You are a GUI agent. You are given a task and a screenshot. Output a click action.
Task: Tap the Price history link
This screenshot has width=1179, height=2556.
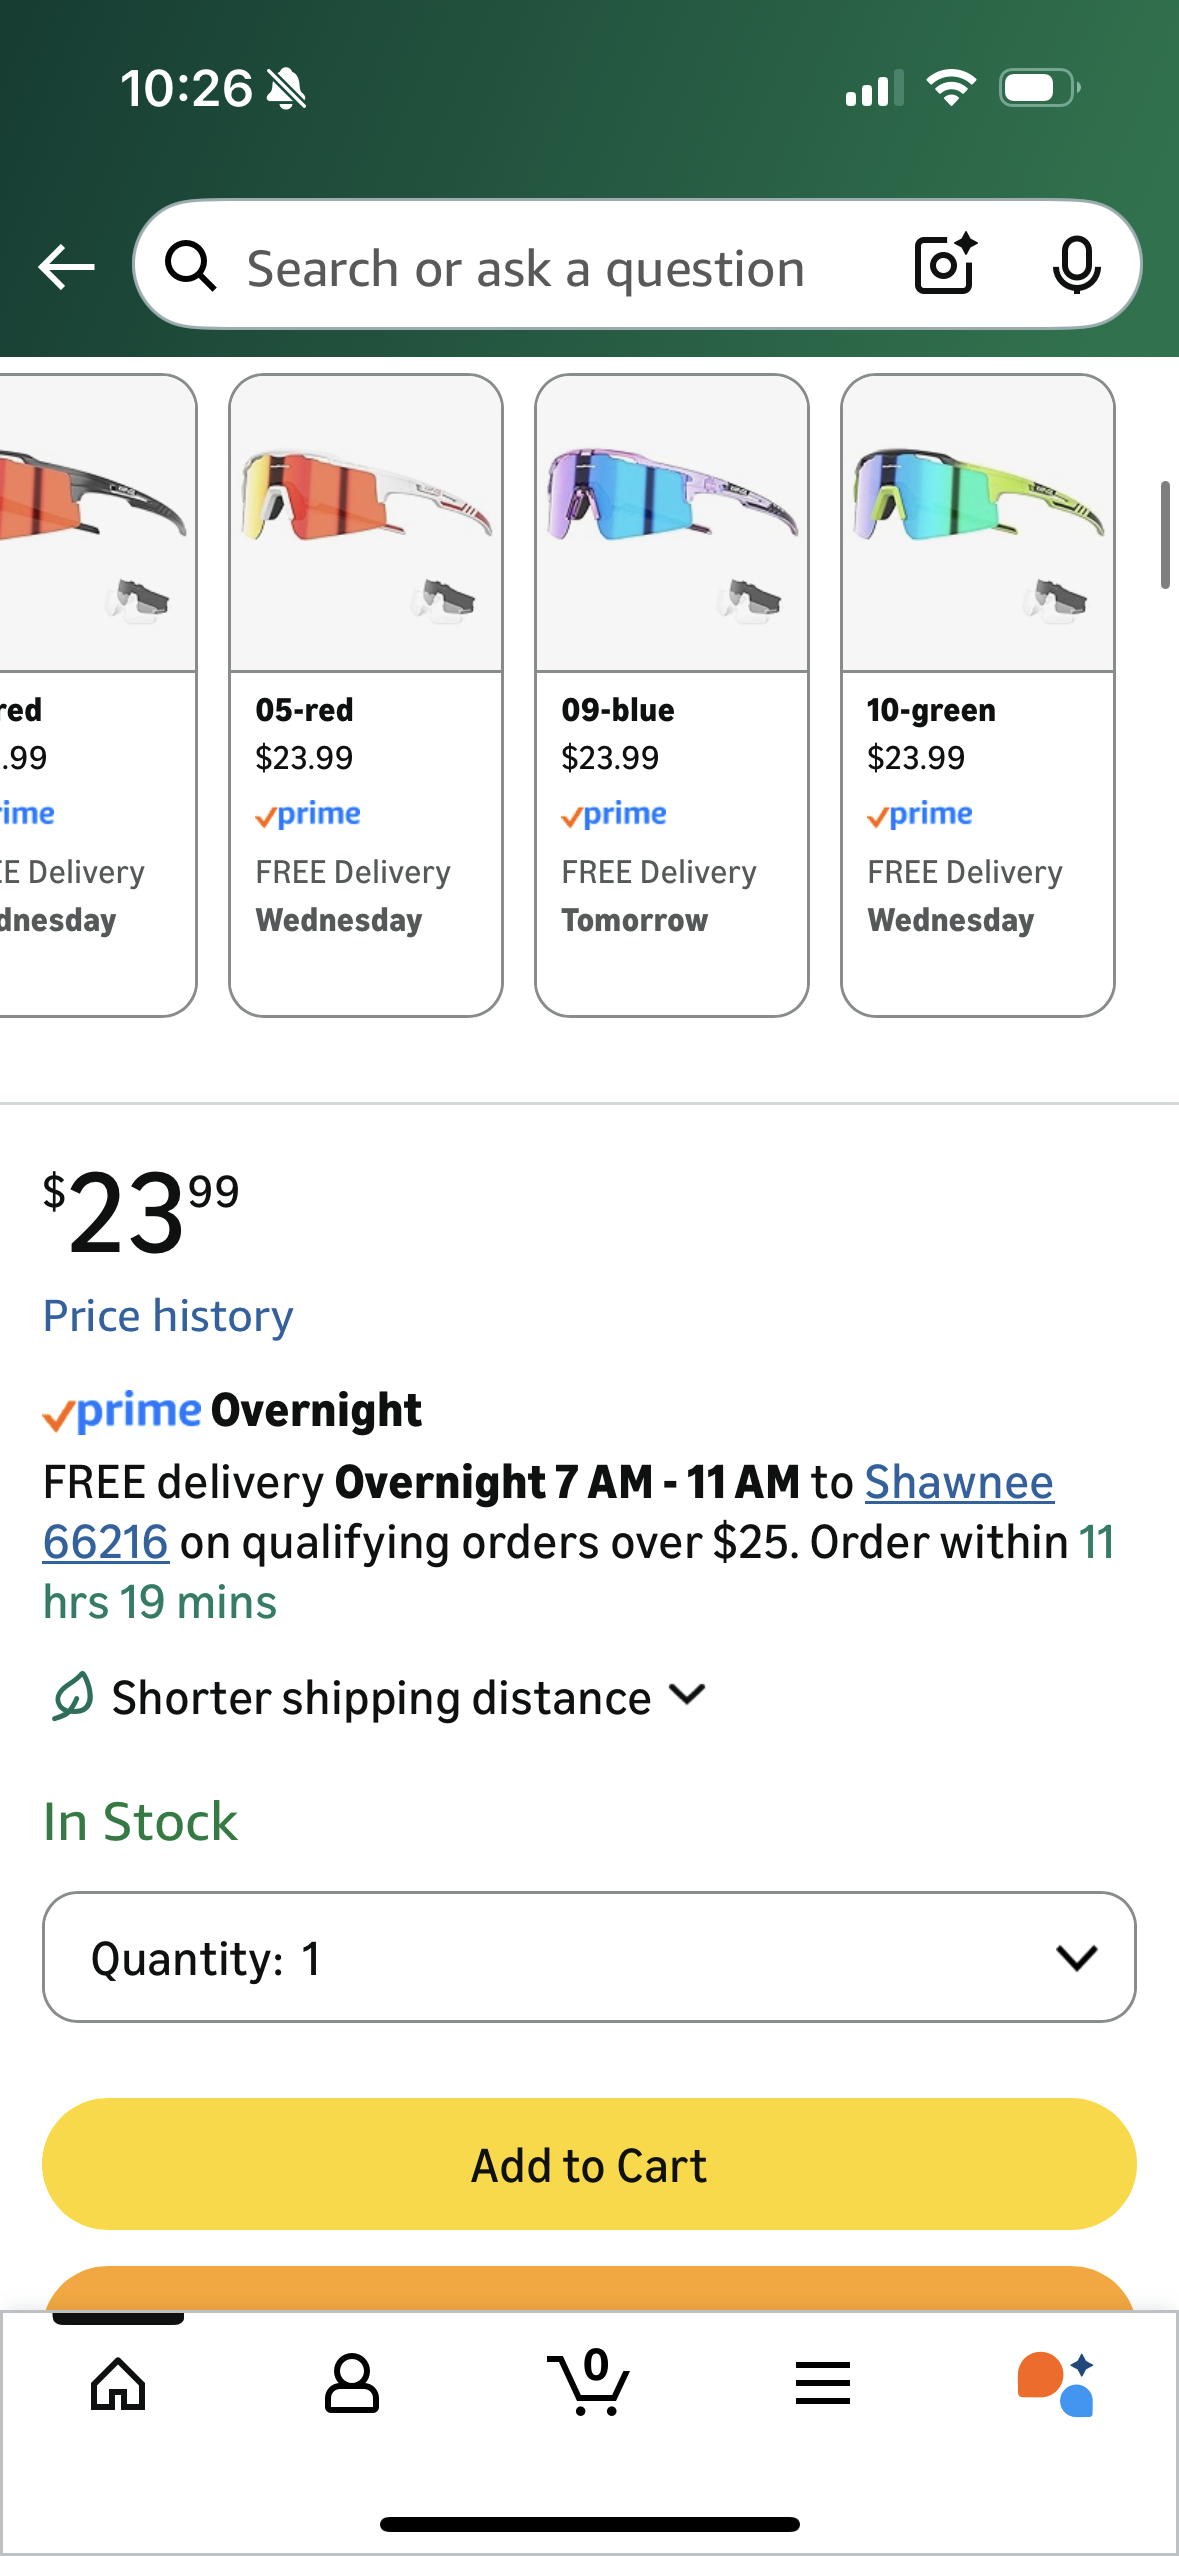coord(168,1316)
